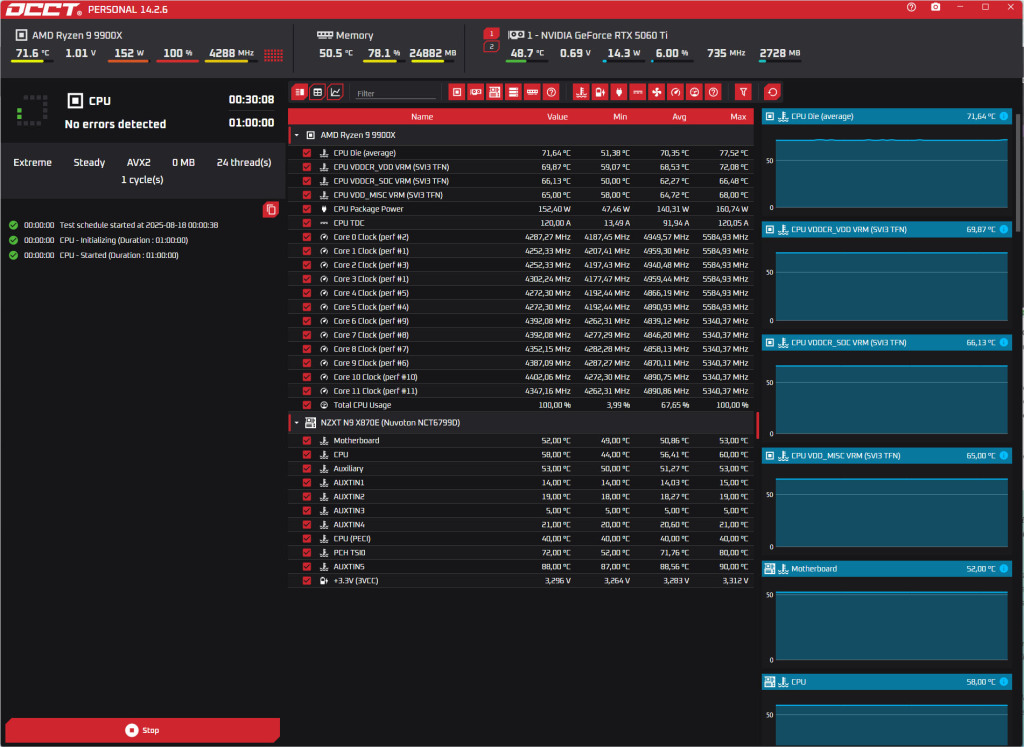Switch to the table-only view icon
Image resolution: width=1024 pixels, height=747 pixels.
(x=317, y=92)
